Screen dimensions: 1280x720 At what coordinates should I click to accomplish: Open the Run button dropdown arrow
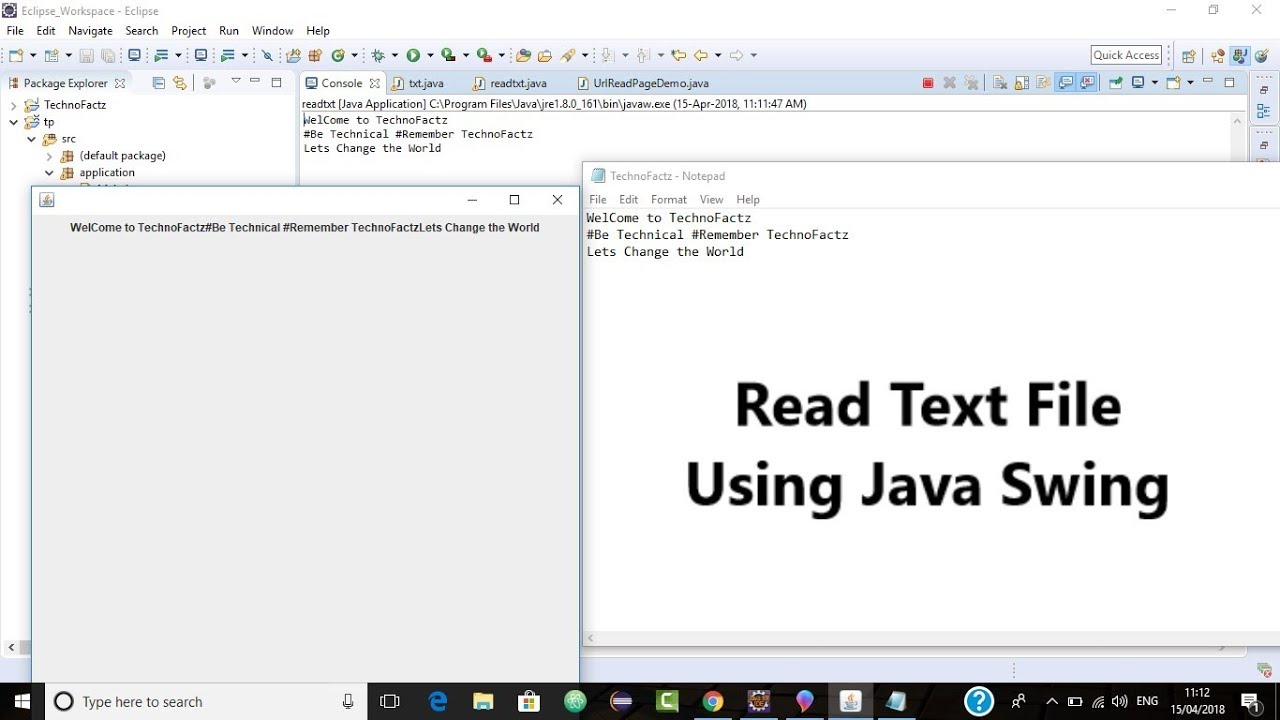click(x=430, y=55)
